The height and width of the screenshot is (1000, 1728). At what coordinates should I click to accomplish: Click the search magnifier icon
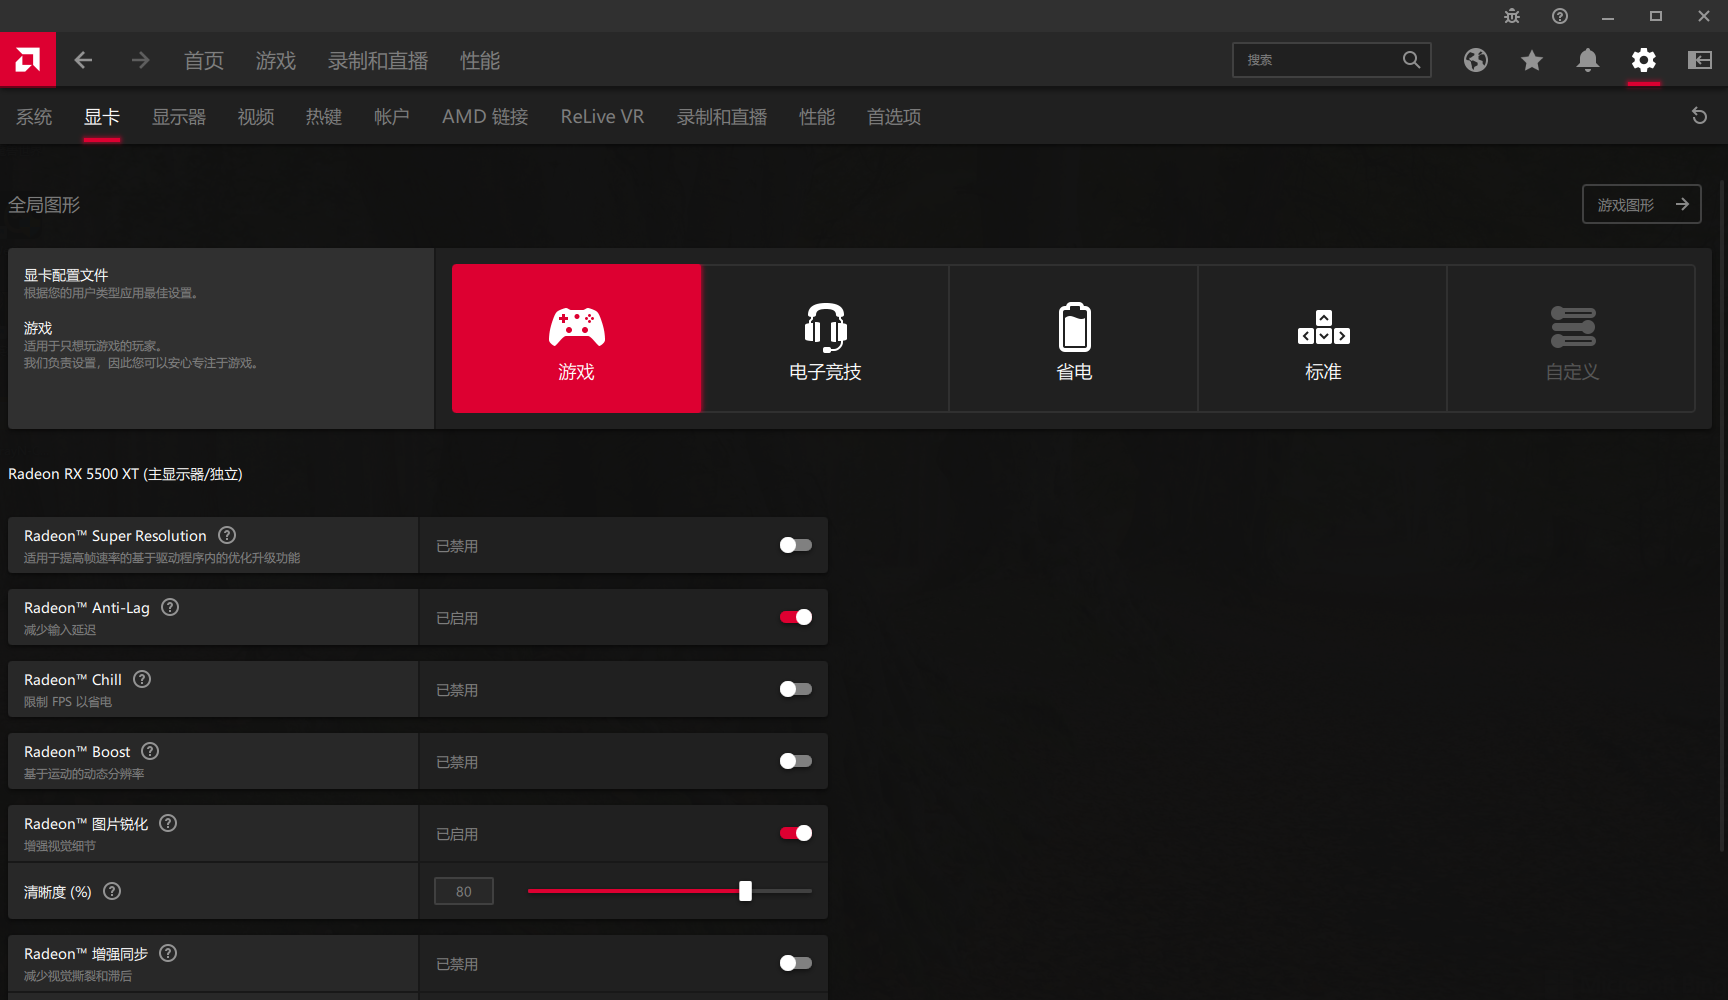pos(1411,60)
